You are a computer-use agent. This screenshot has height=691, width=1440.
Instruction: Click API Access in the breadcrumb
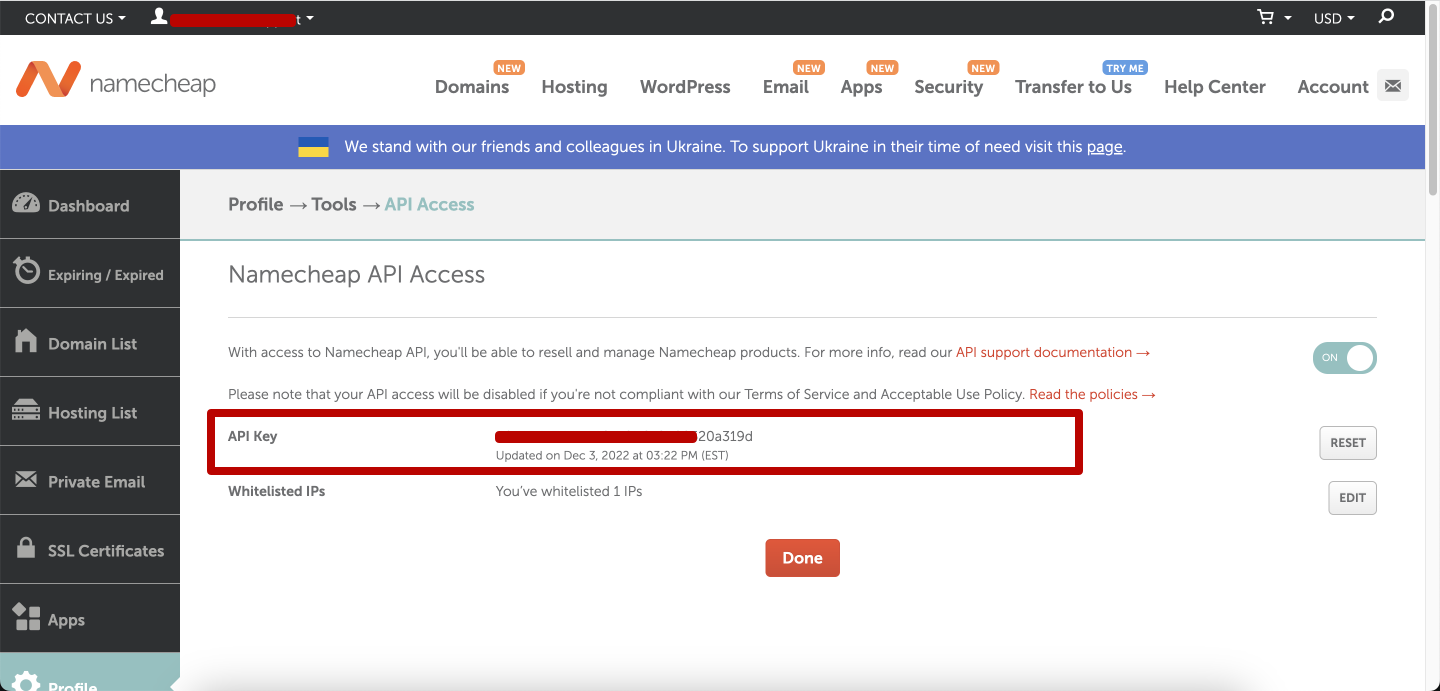429,204
